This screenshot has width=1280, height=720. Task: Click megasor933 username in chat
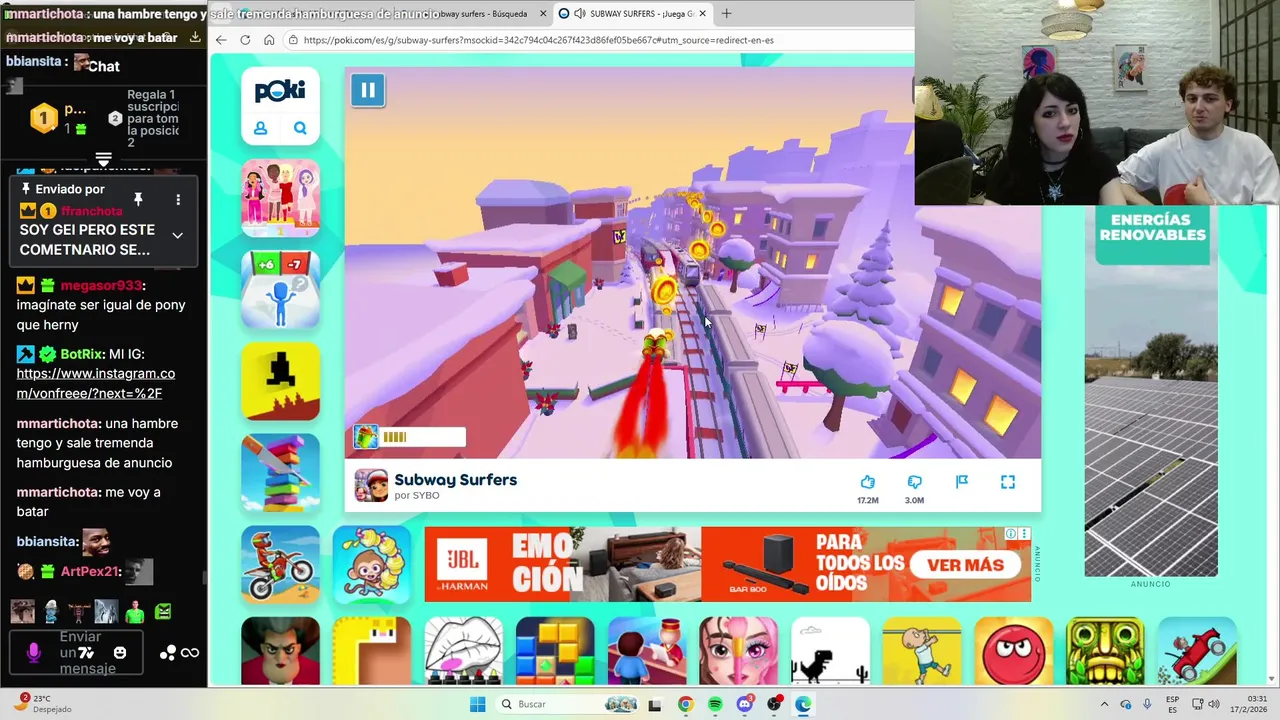[101, 285]
